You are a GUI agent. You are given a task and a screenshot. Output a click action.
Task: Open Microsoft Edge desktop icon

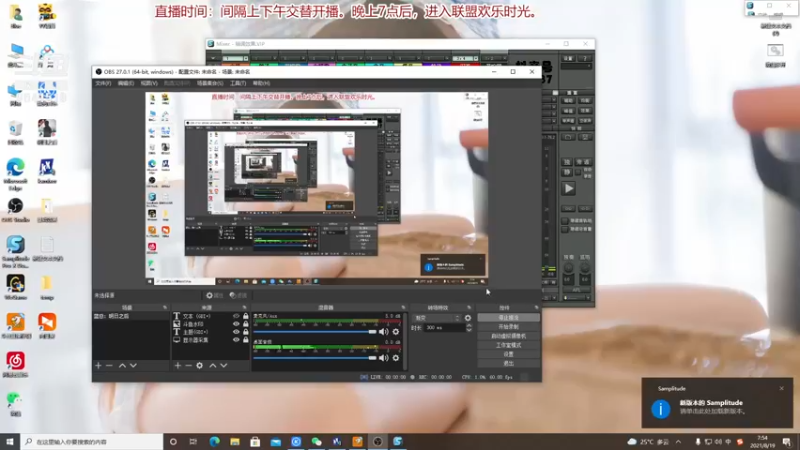[x=15, y=173]
